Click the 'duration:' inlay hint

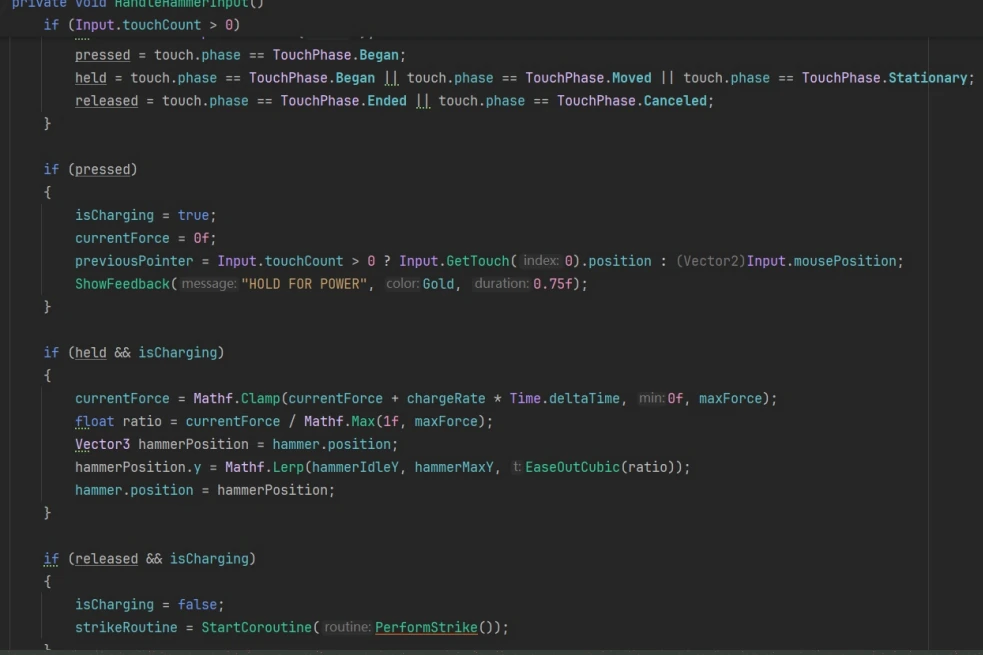pyautogui.click(x=502, y=284)
